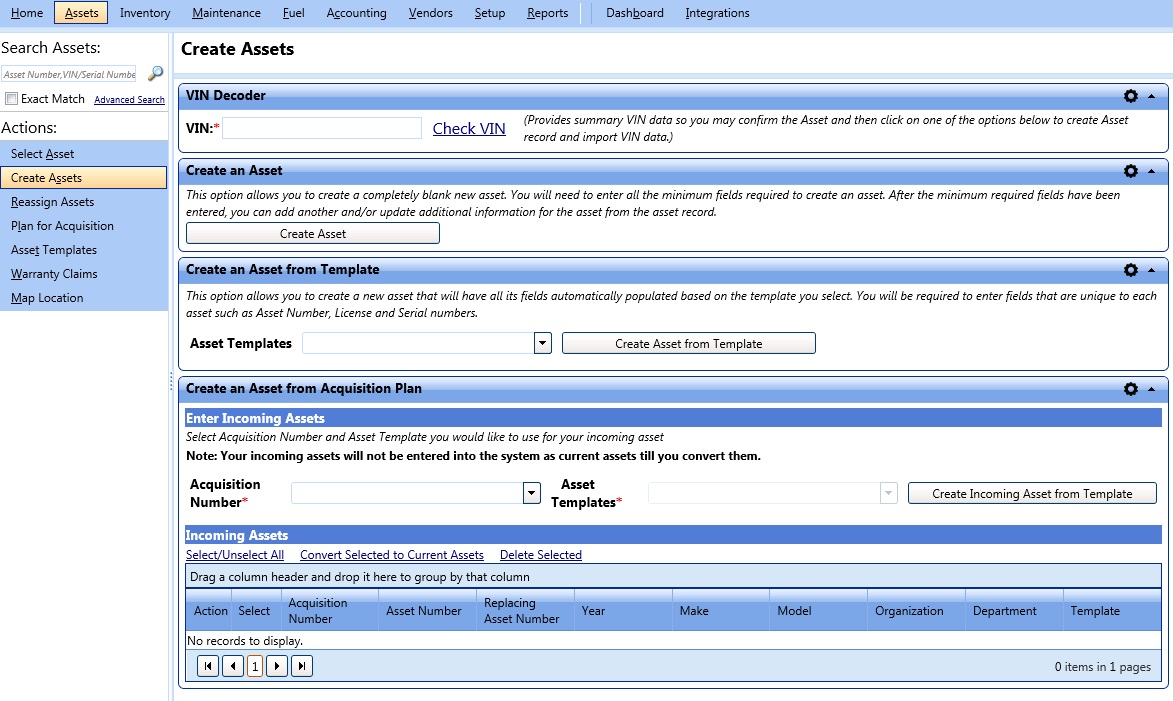Open the Home menu
The height and width of the screenshot is (701, 1174).
27,13
